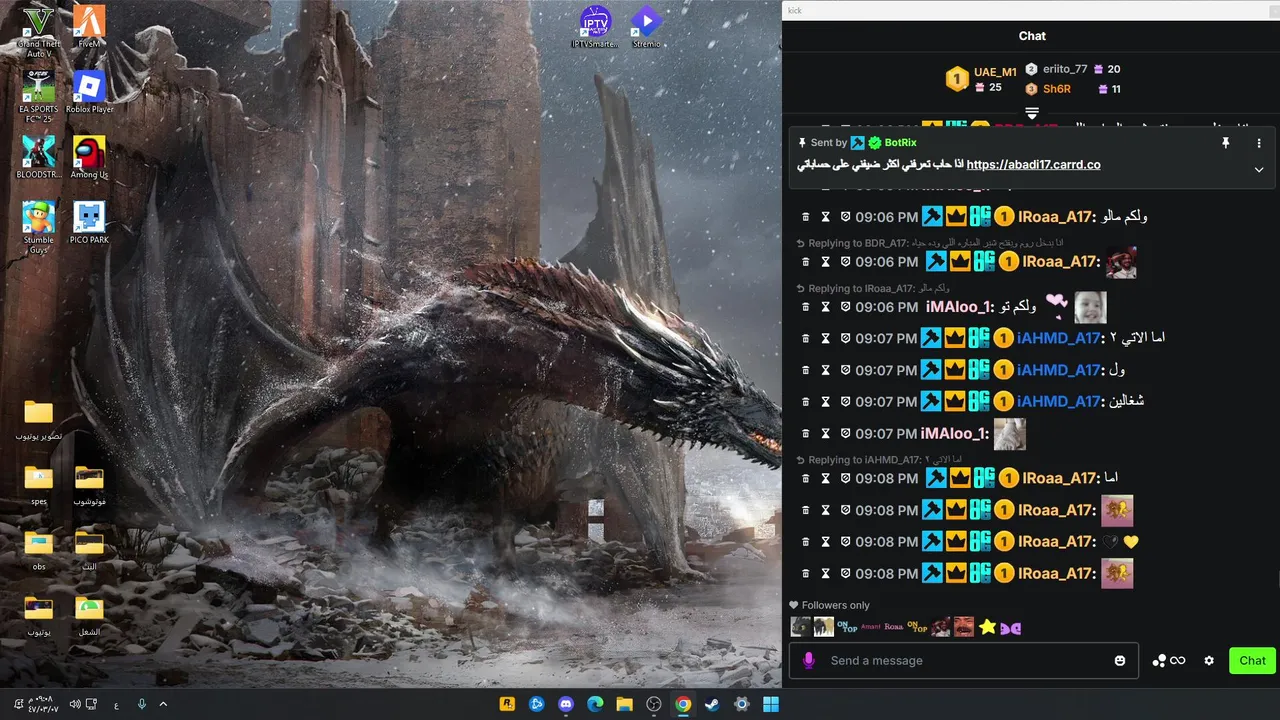Launch Among Us from desktop

(x=89, y=158)
